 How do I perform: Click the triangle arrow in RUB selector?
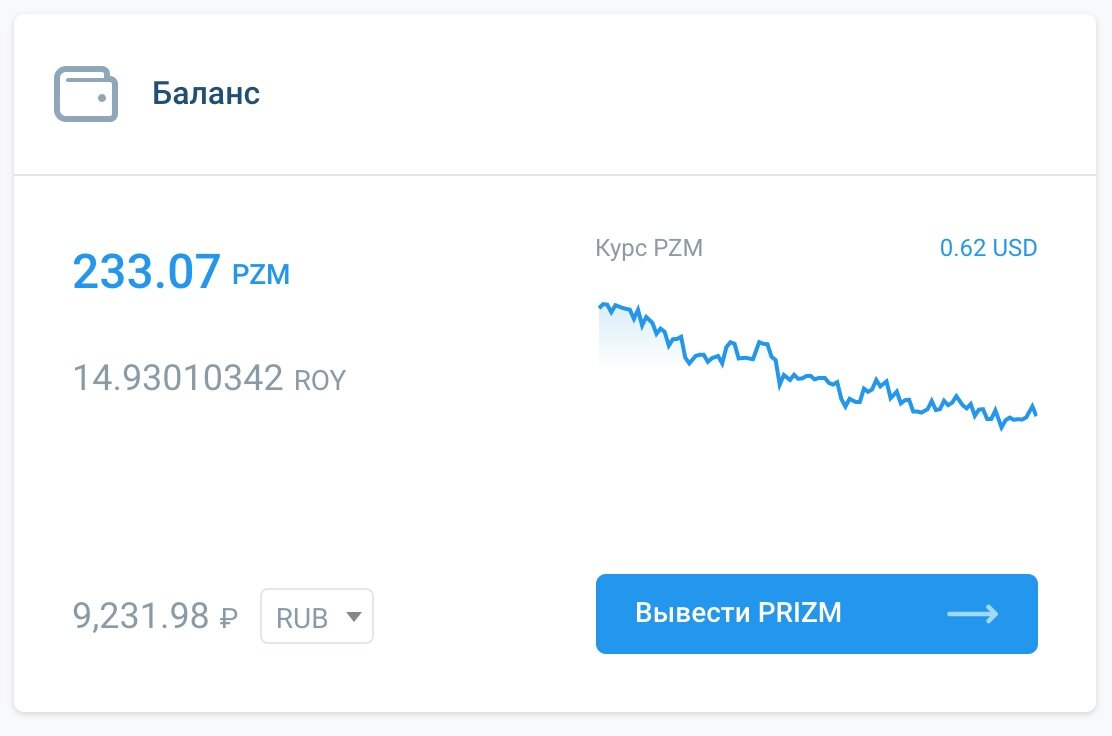(x=352, y=616)
